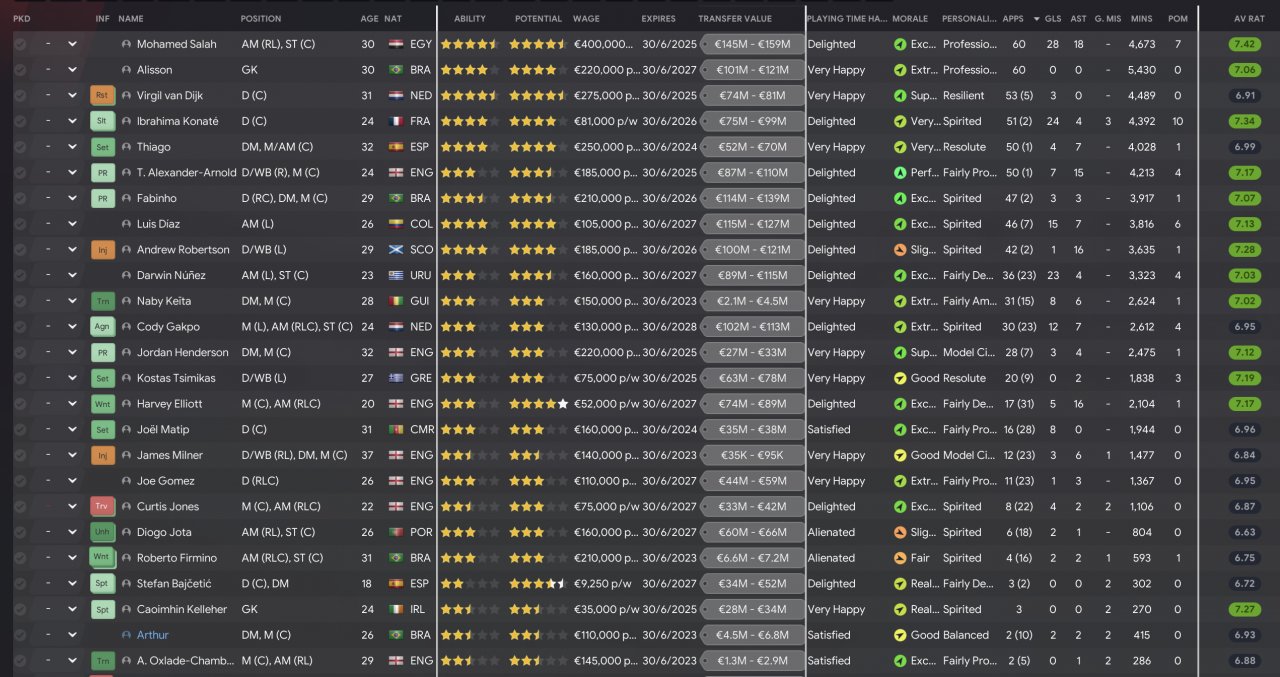Open the picked dropdown chevron for Fabinho
The height and width of the screenshot is (677, 1280).
pos(72,198)
